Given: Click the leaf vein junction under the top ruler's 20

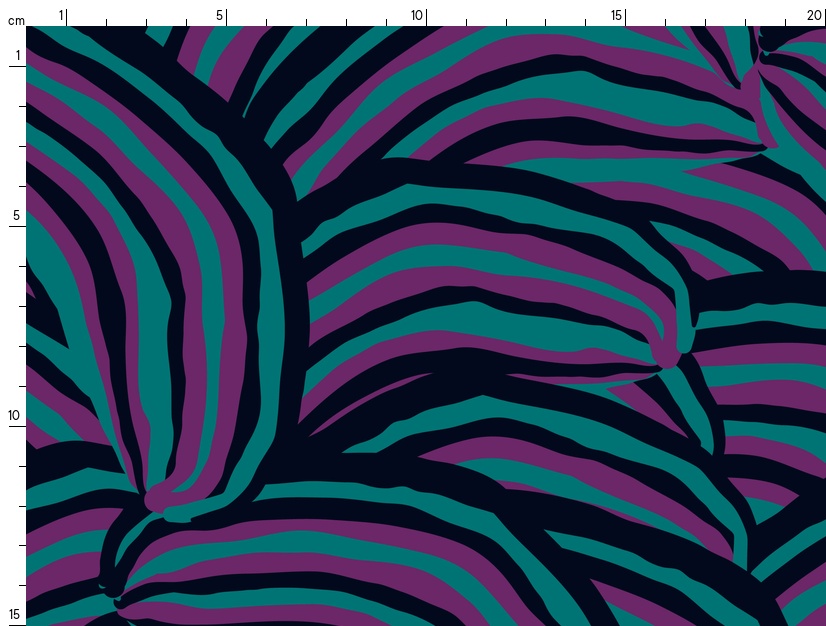Looking at the screenshot, I should [x=770, y=40].
